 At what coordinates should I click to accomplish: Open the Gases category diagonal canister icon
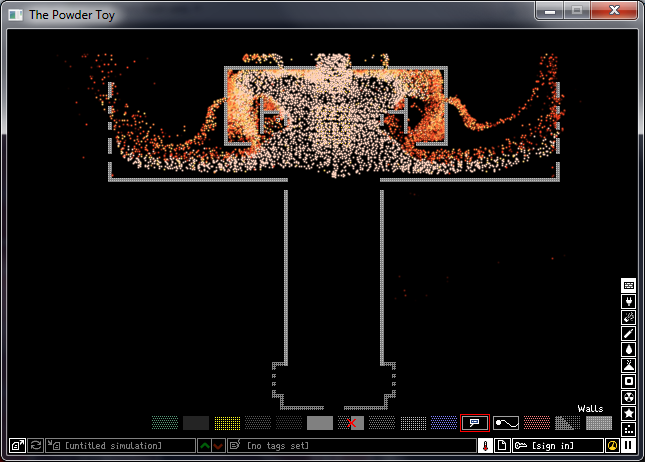(628, 333)
